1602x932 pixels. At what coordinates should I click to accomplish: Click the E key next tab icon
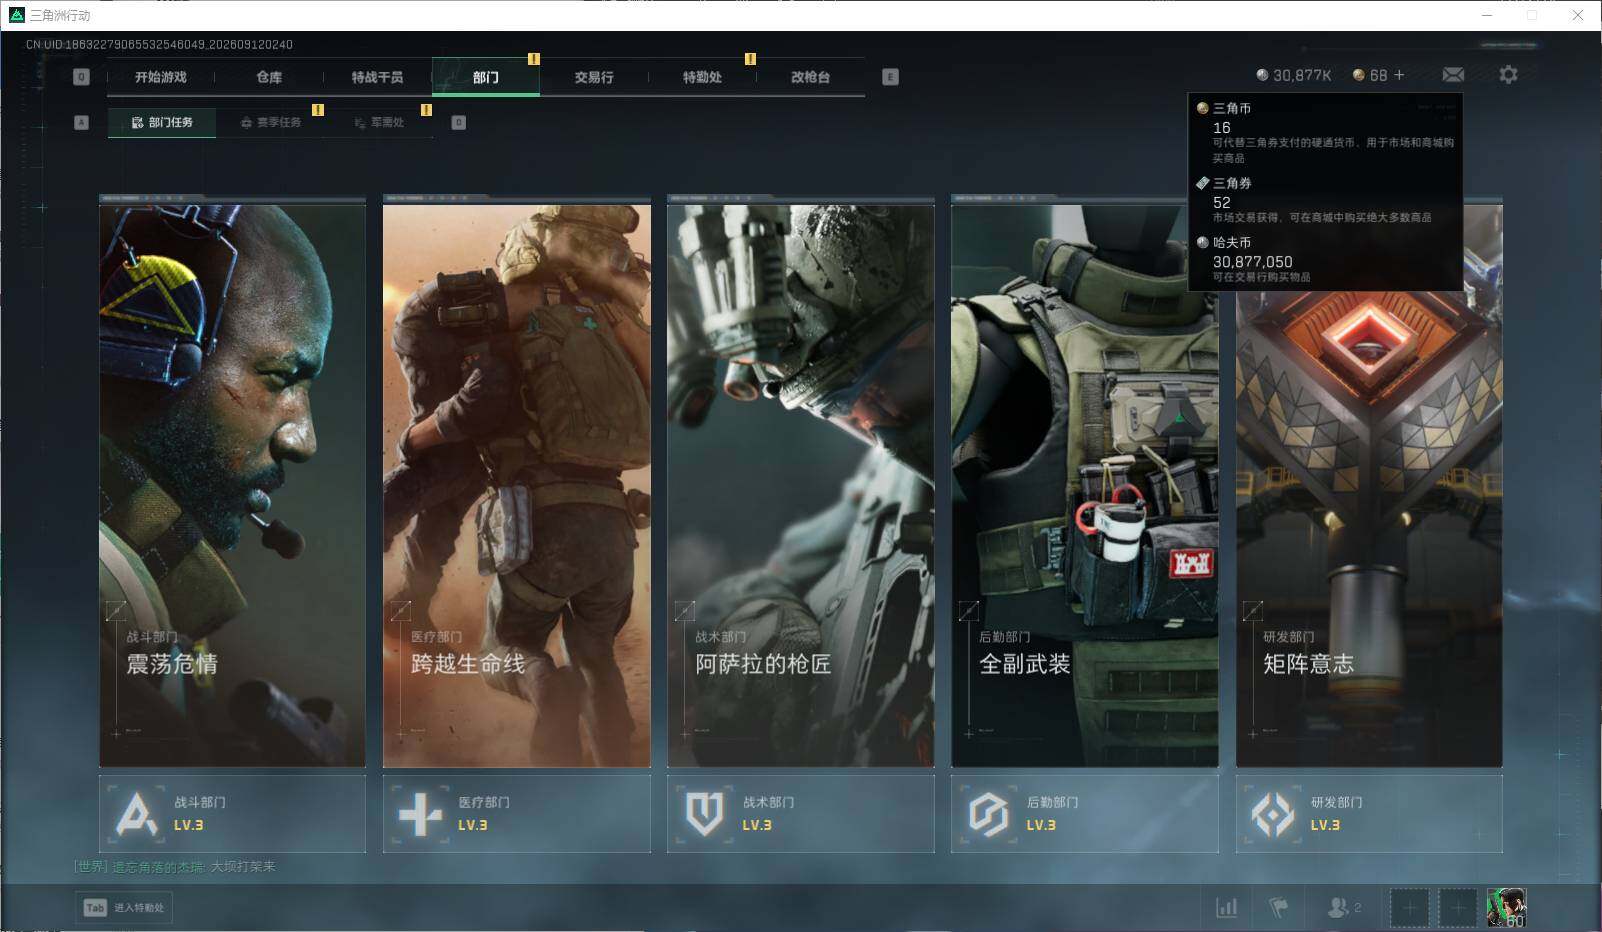point(890,77)
